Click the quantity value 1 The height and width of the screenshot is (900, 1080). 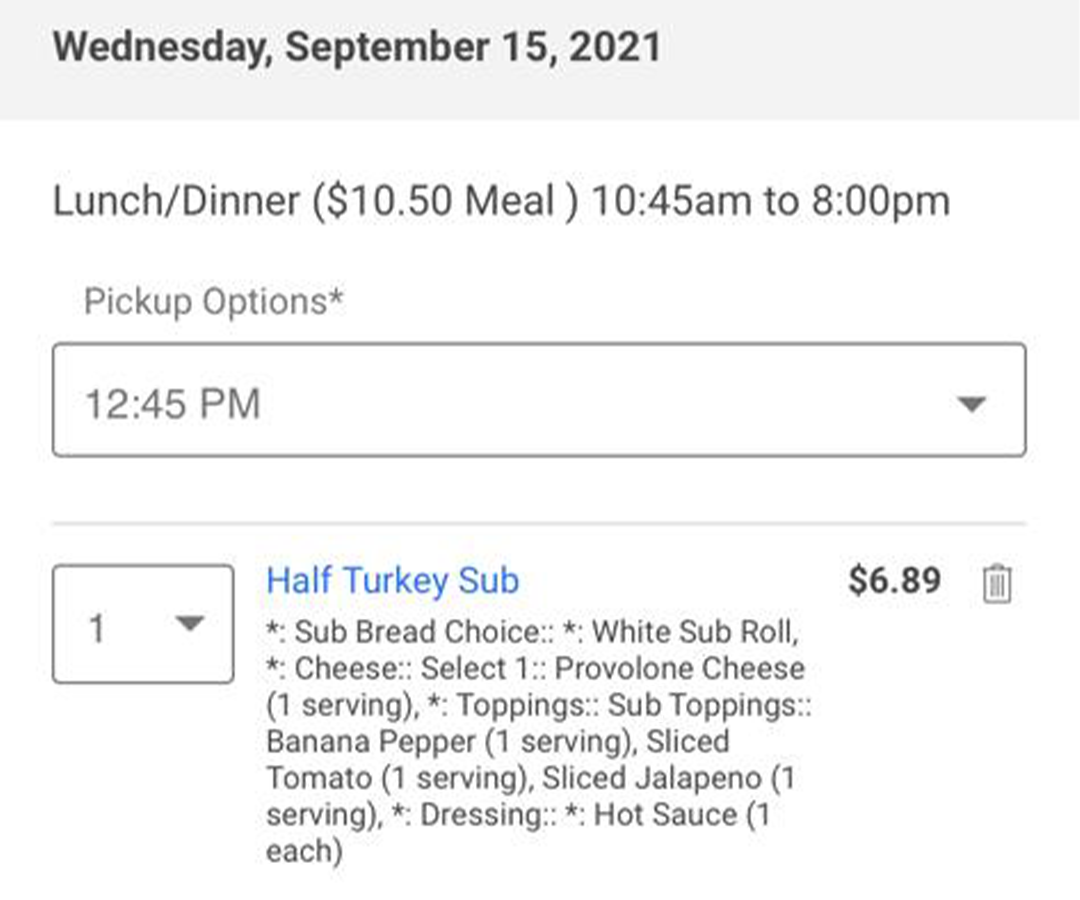tap(97, 629)
